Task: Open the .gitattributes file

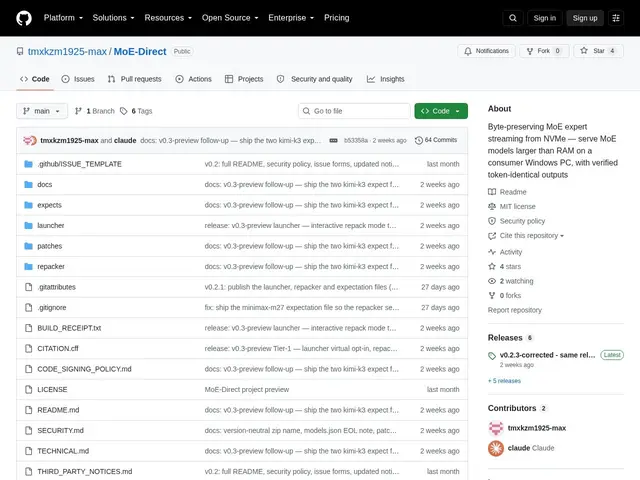Action: [56, 287]
